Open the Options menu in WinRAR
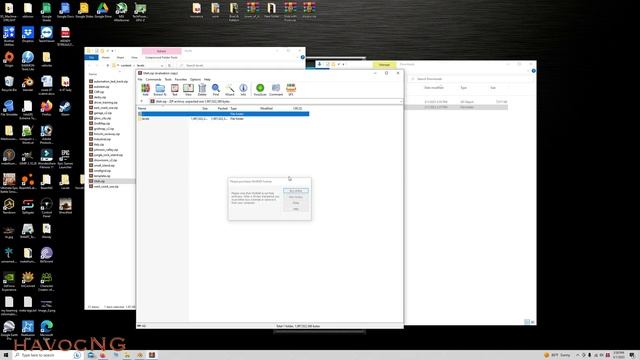Viewport: 640px width, 360px height. tap(195, 79)
